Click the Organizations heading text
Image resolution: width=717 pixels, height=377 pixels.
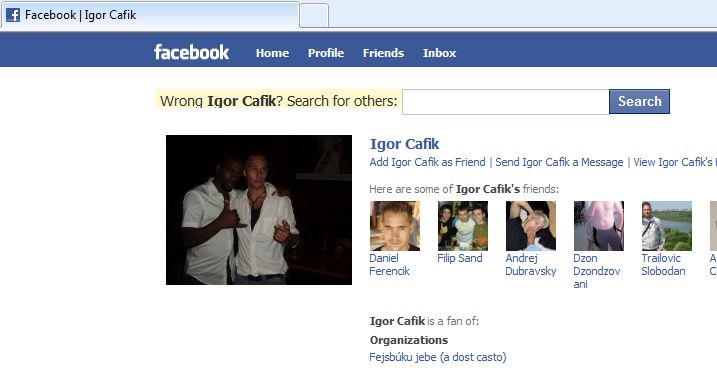(x=409, y=340)
